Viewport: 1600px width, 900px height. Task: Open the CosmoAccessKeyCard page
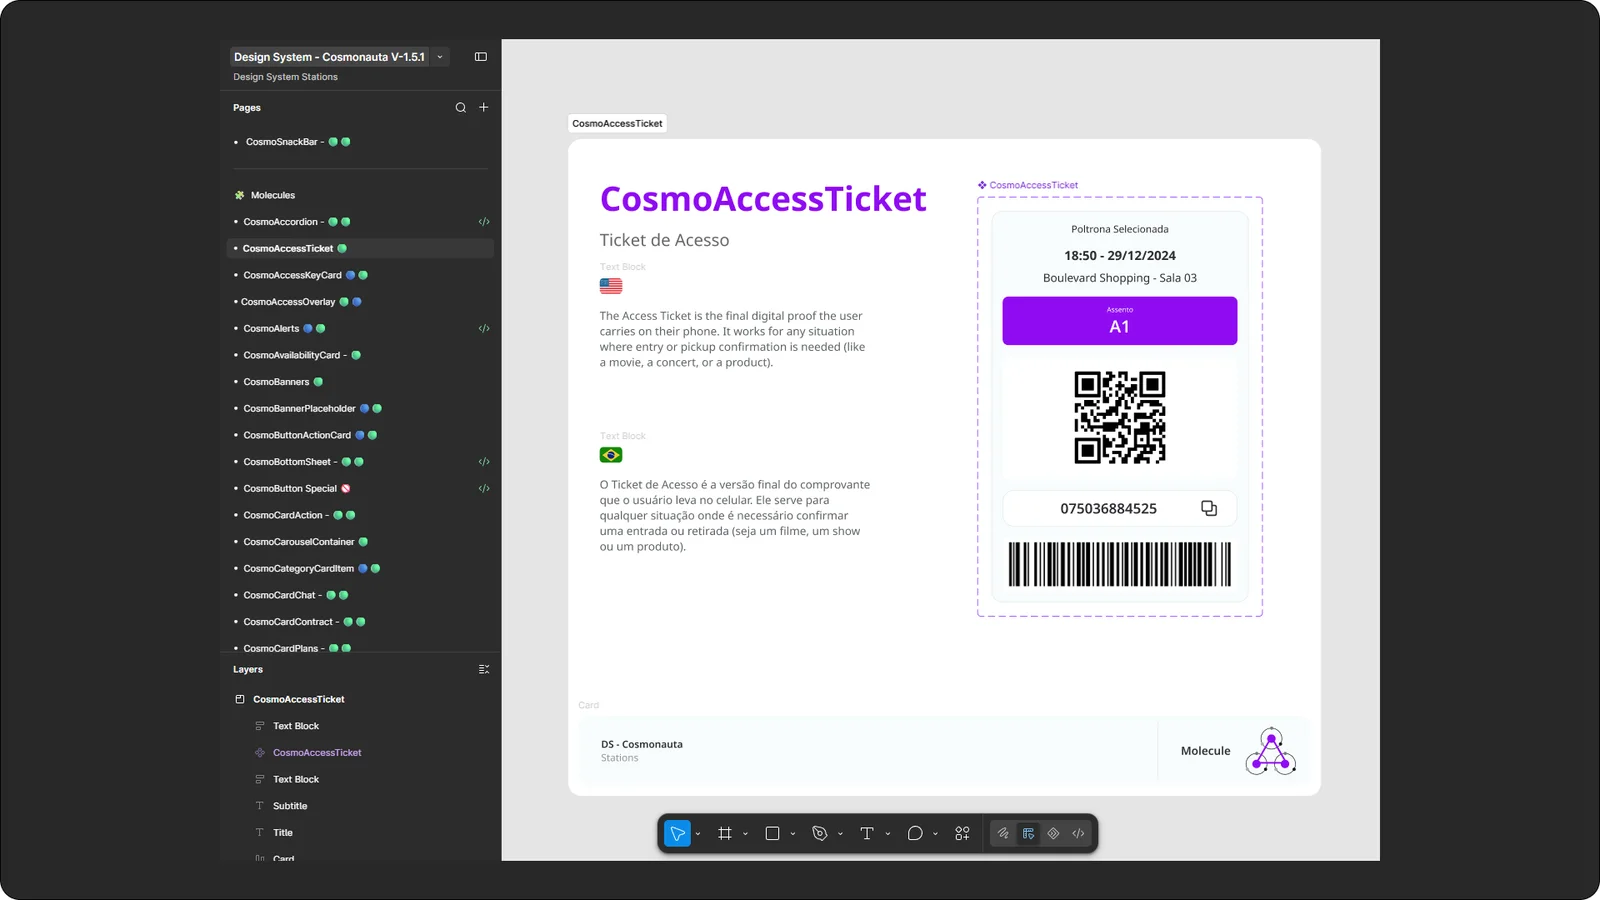tap(360, 275)
